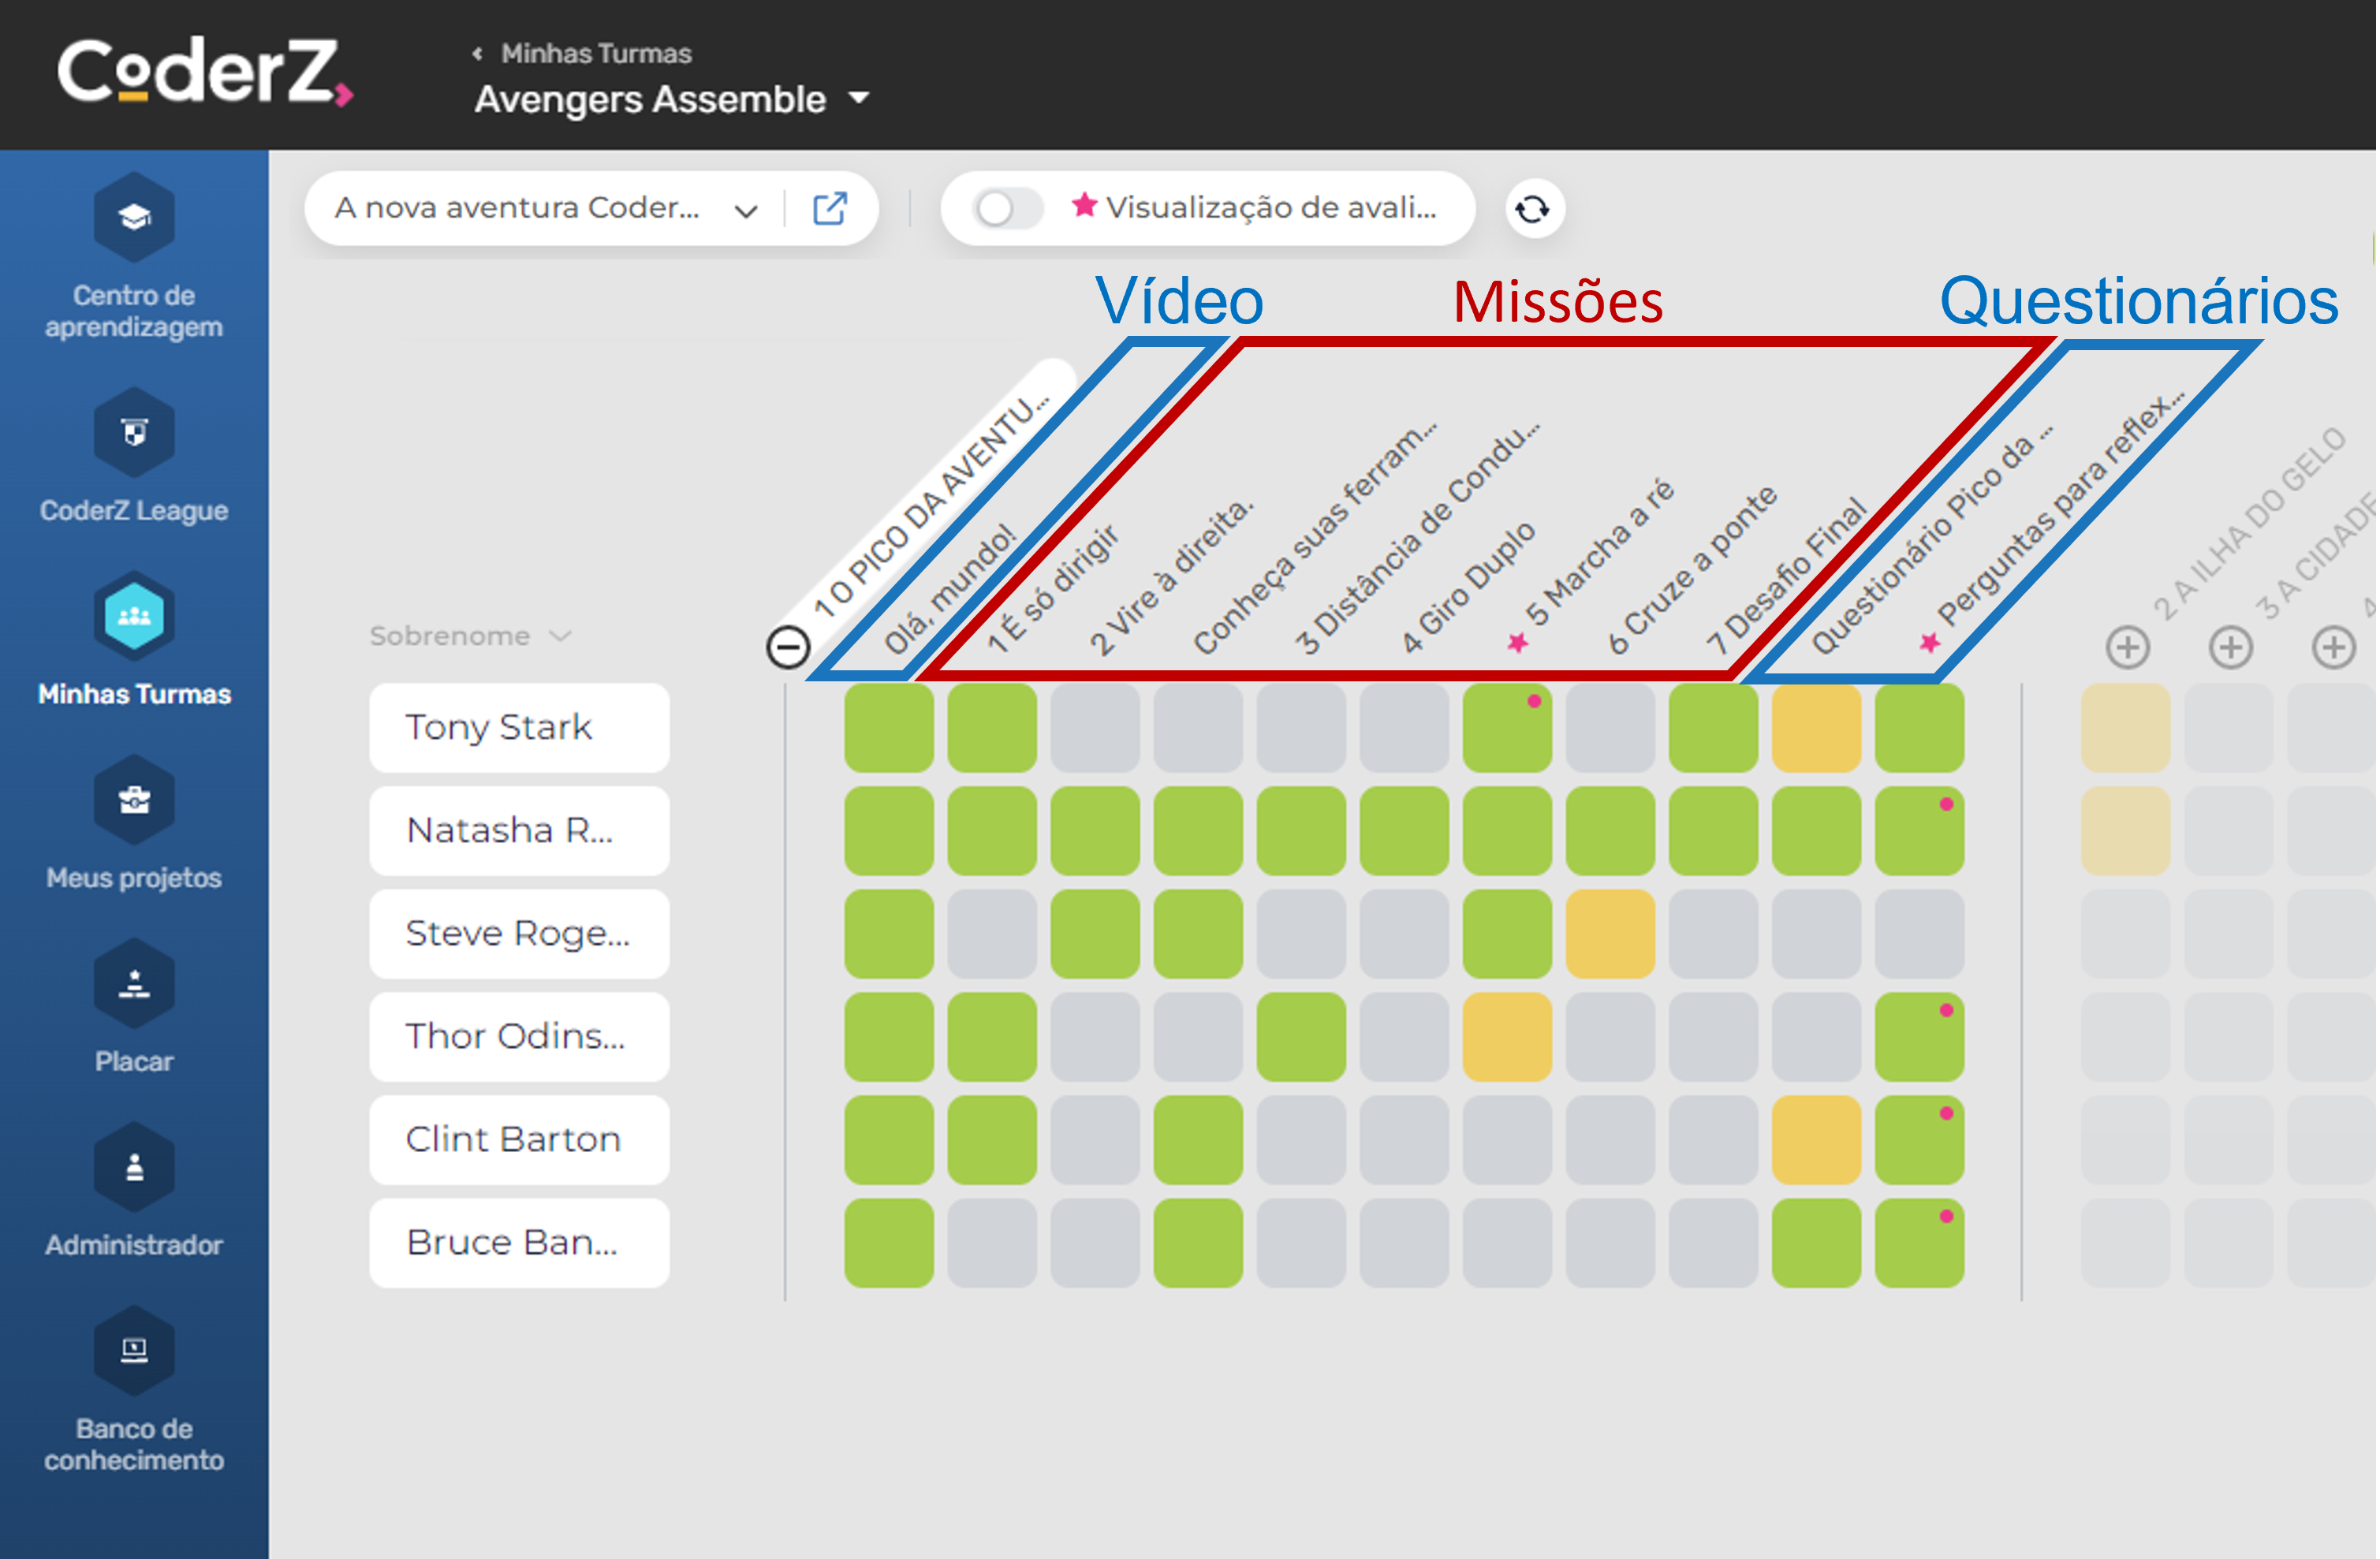Image resolution: width=2380 pixels, height=1559 pixels.
Task: Click Thor's Perguntas para reflexão cell
Action: [1919, 1037]
